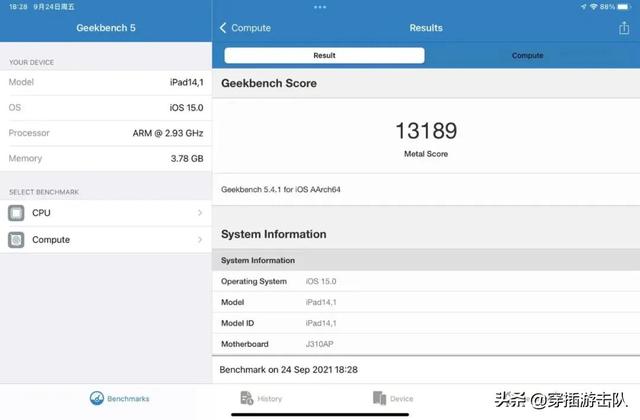The width and height of the screenshot is (640, 420).
Task: Tap the Metal Score label
Action: click(x=426, y=154)
